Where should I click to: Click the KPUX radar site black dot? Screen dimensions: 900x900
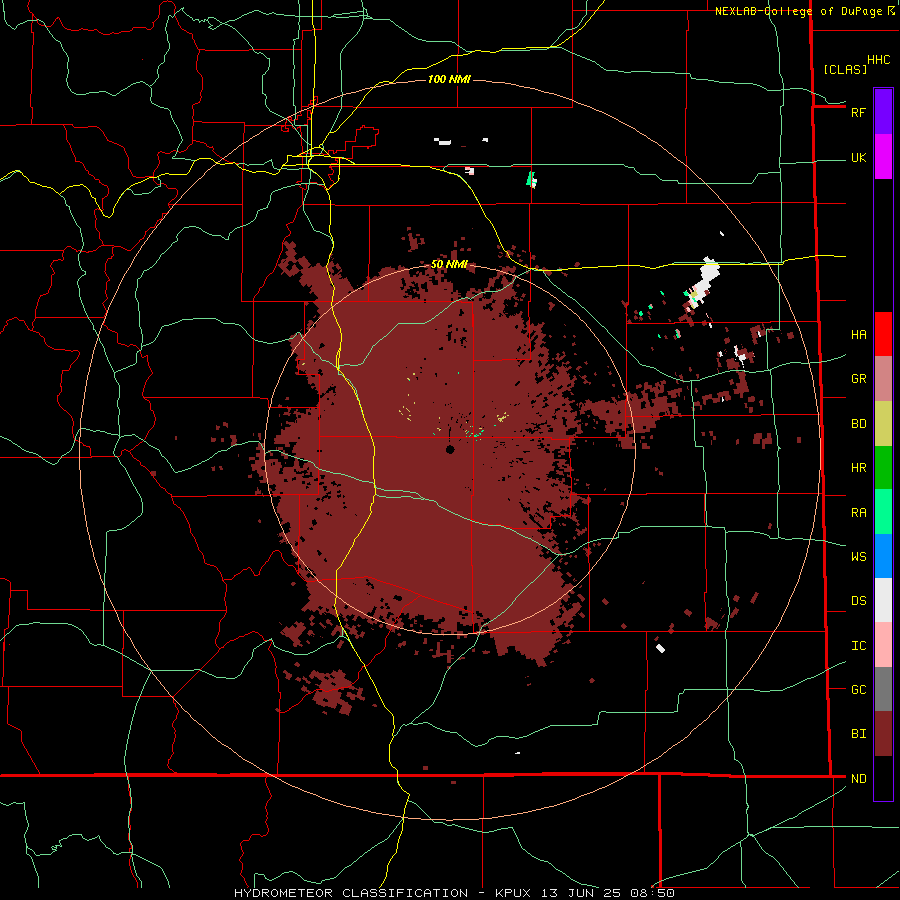coord(450,449)
